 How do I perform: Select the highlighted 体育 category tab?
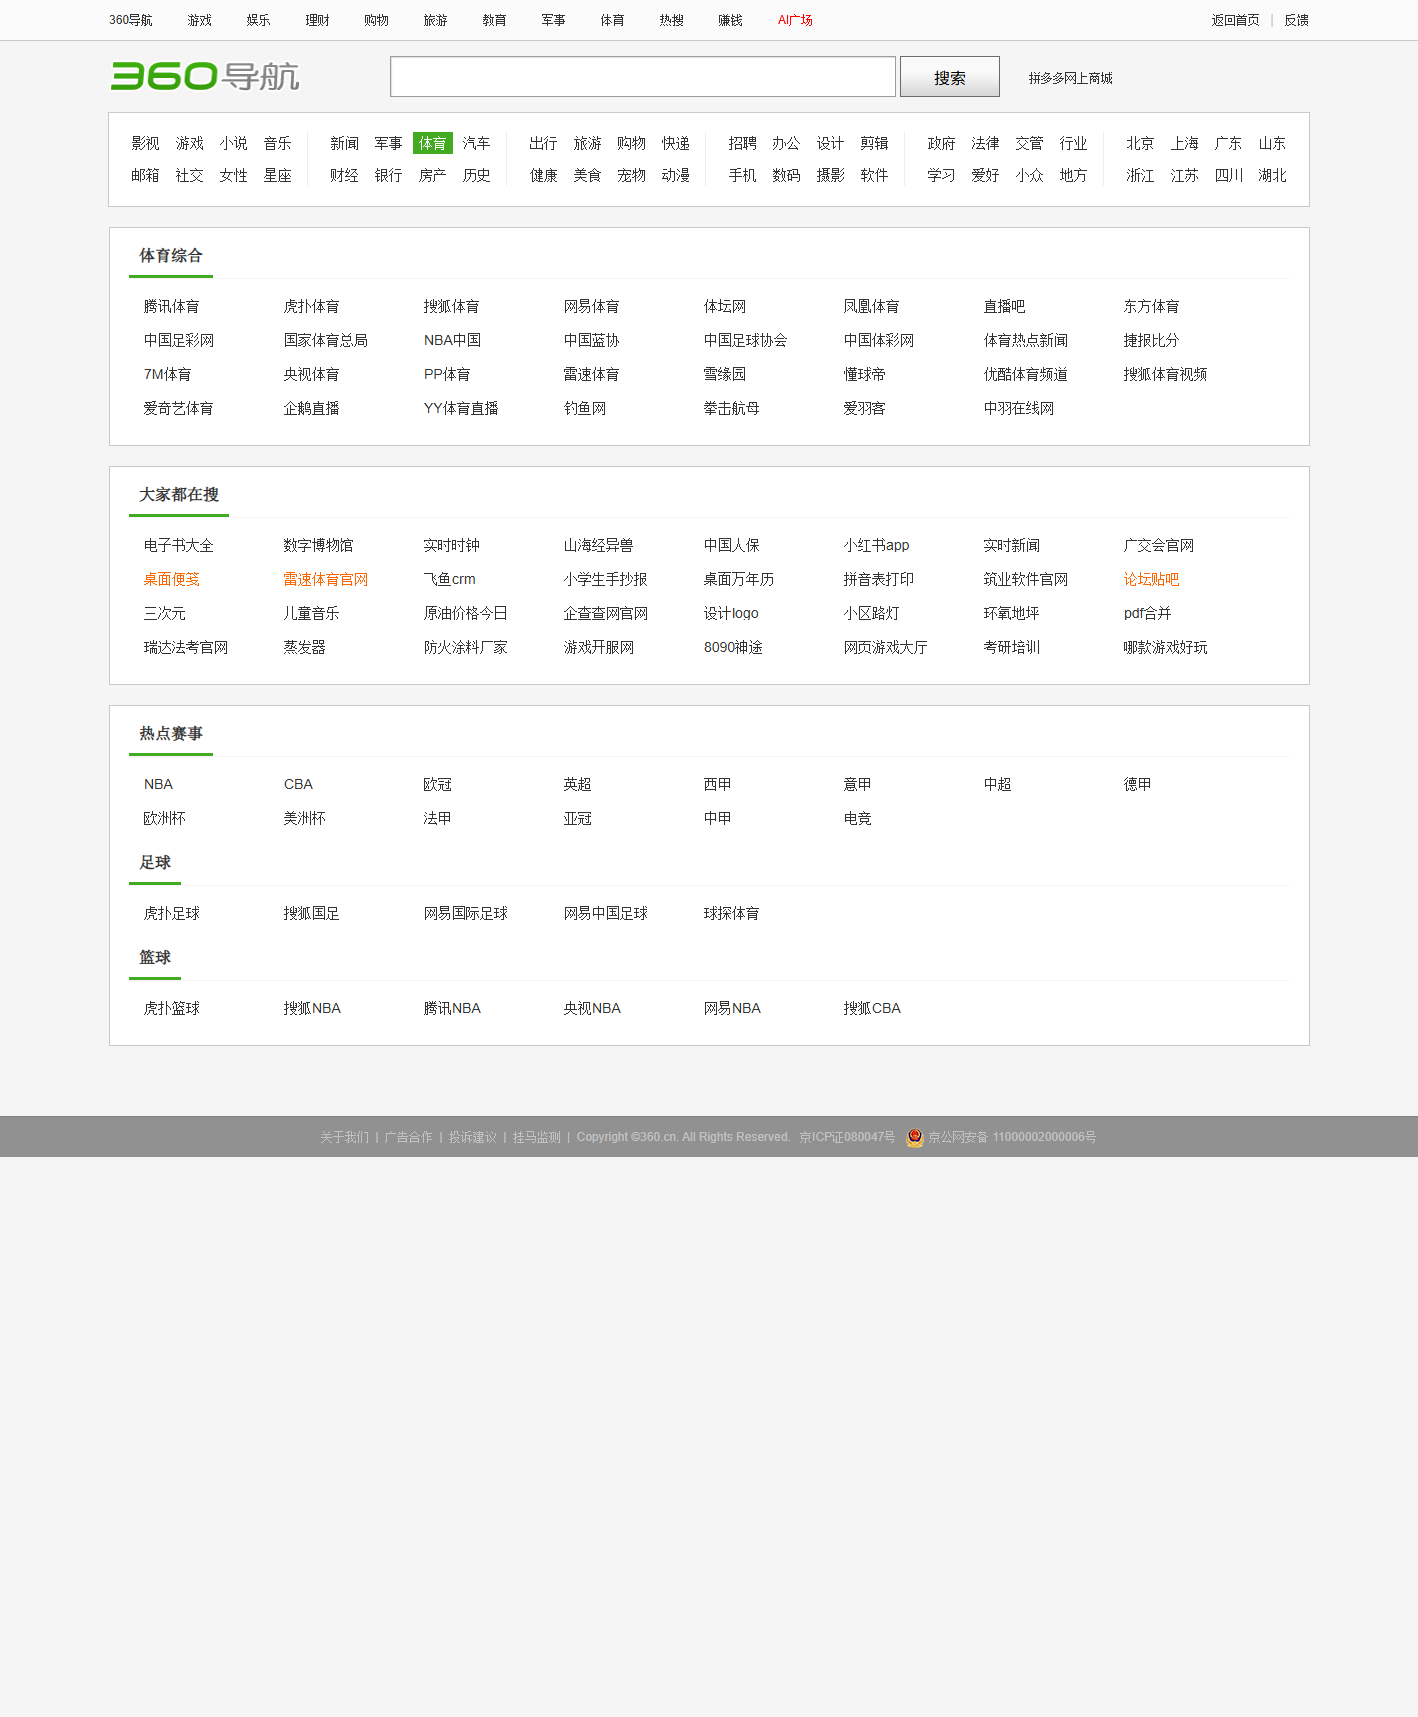coord(432,143)
